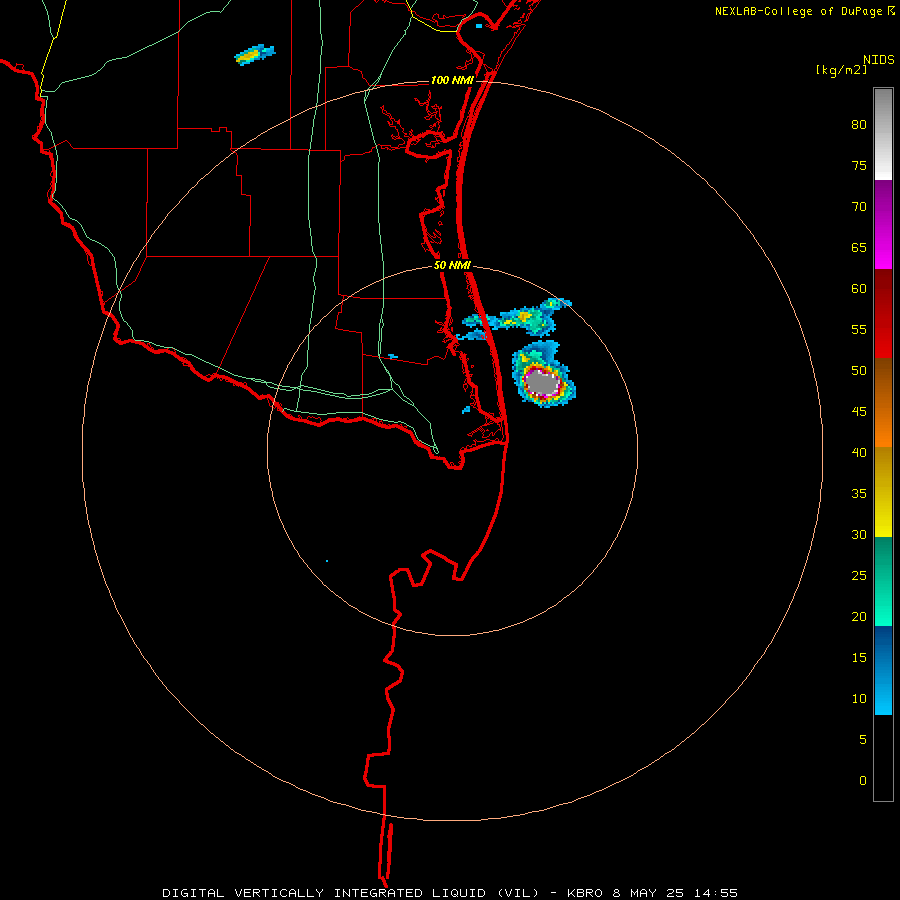
Task: Click the legend value 55
Action: coord(859,329)
